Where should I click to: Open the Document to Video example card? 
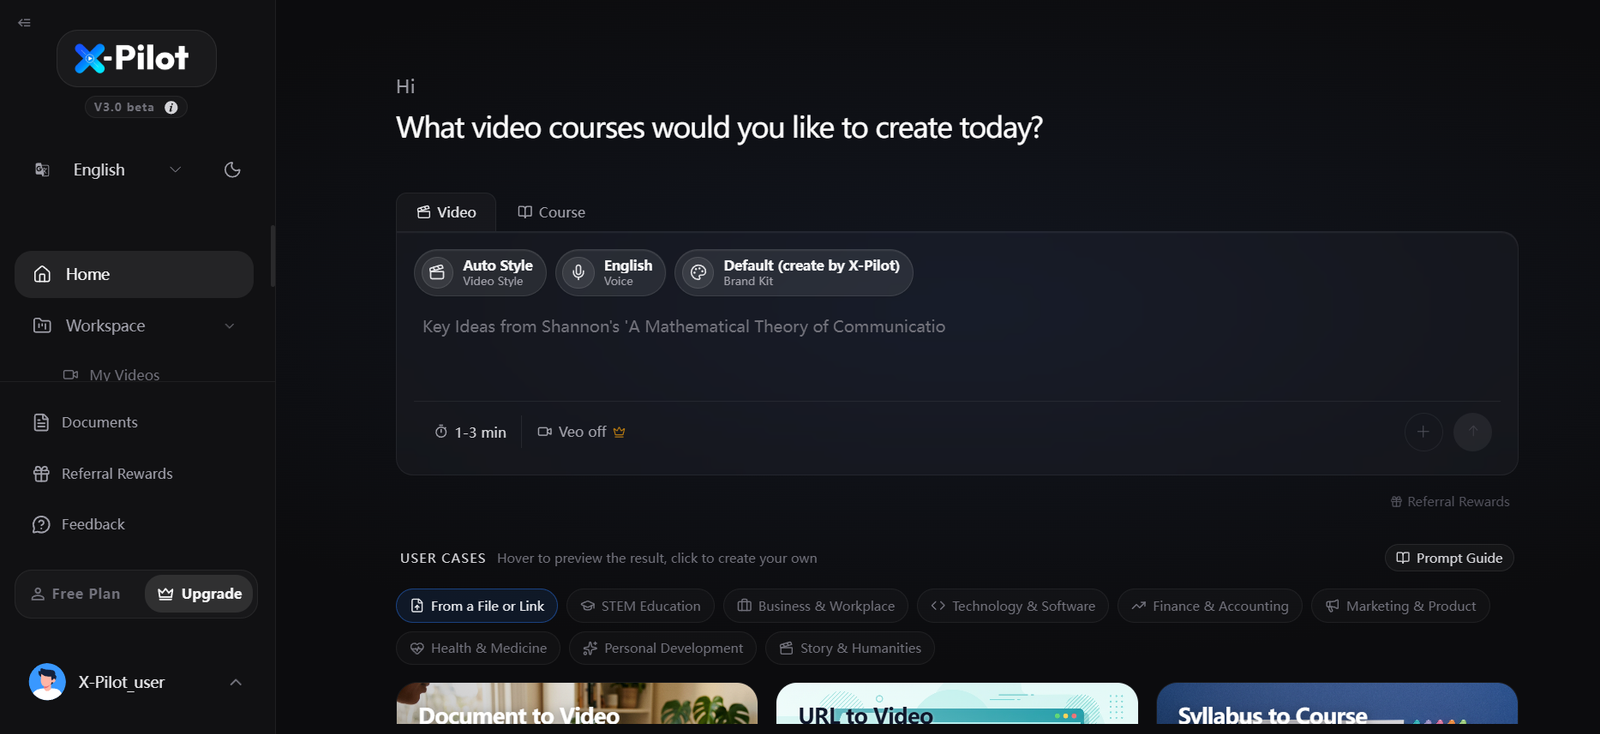tap(577, 704)
